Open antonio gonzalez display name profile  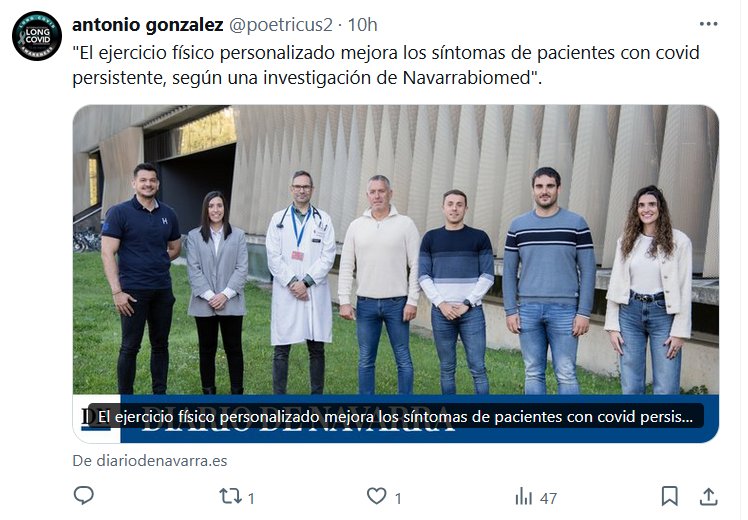point(147,25)
